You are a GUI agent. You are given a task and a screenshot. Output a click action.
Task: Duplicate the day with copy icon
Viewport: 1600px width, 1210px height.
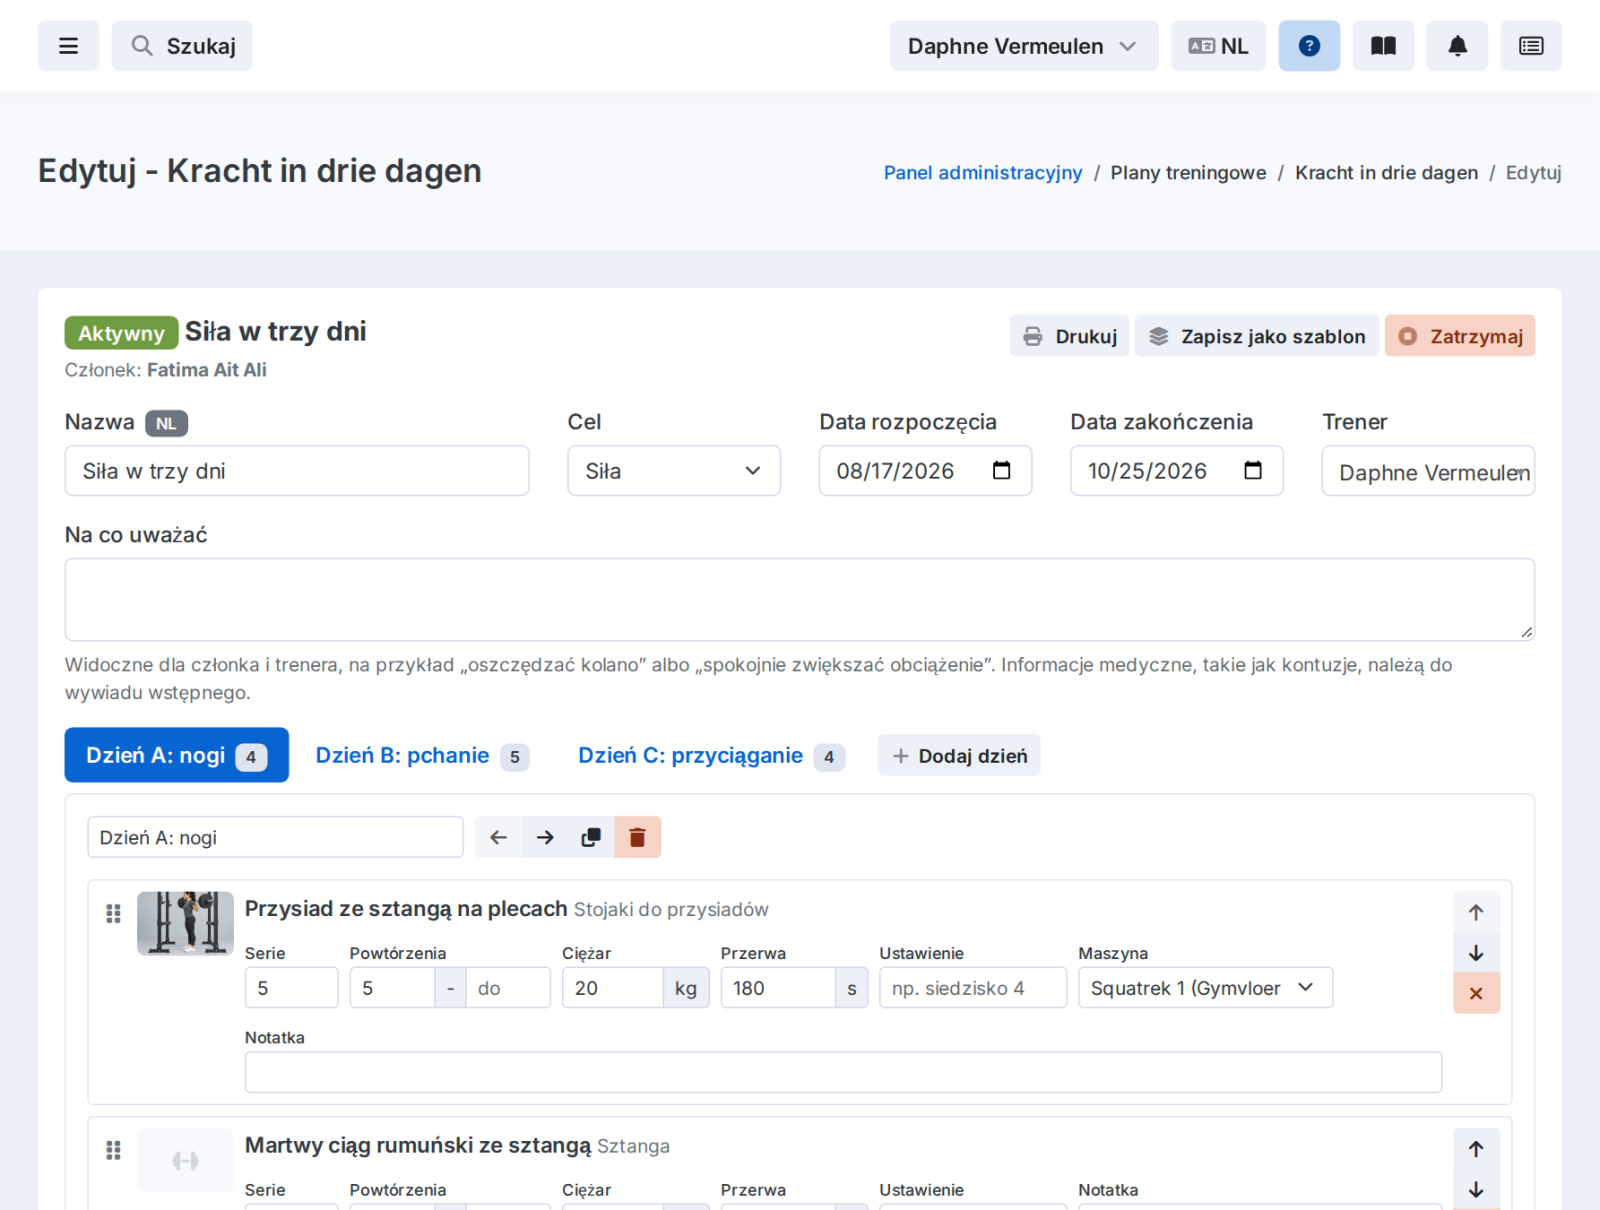(x=591, y=838)
